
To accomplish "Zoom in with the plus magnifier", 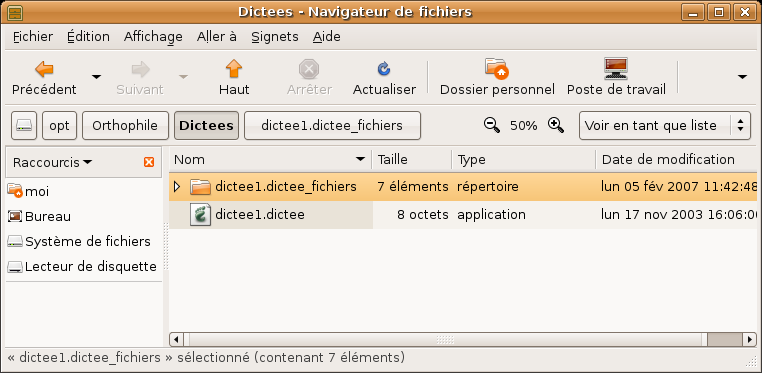I will [556, 126].
